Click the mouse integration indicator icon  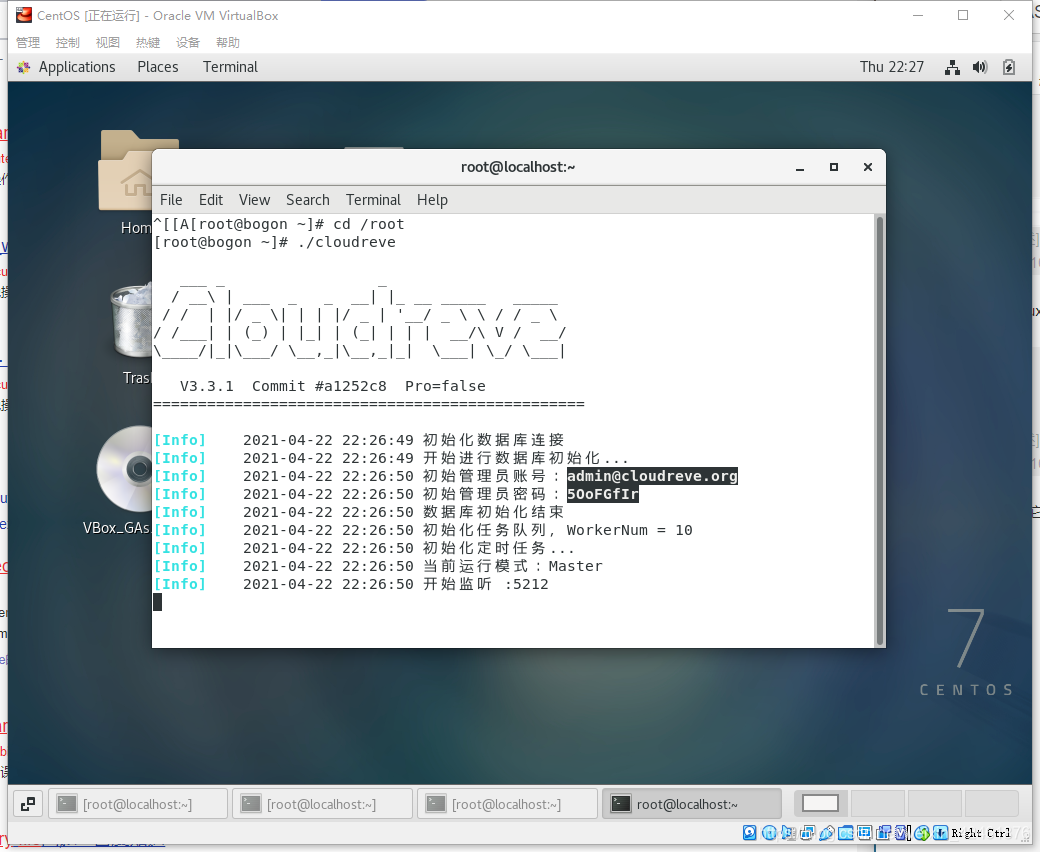[922, 833]
